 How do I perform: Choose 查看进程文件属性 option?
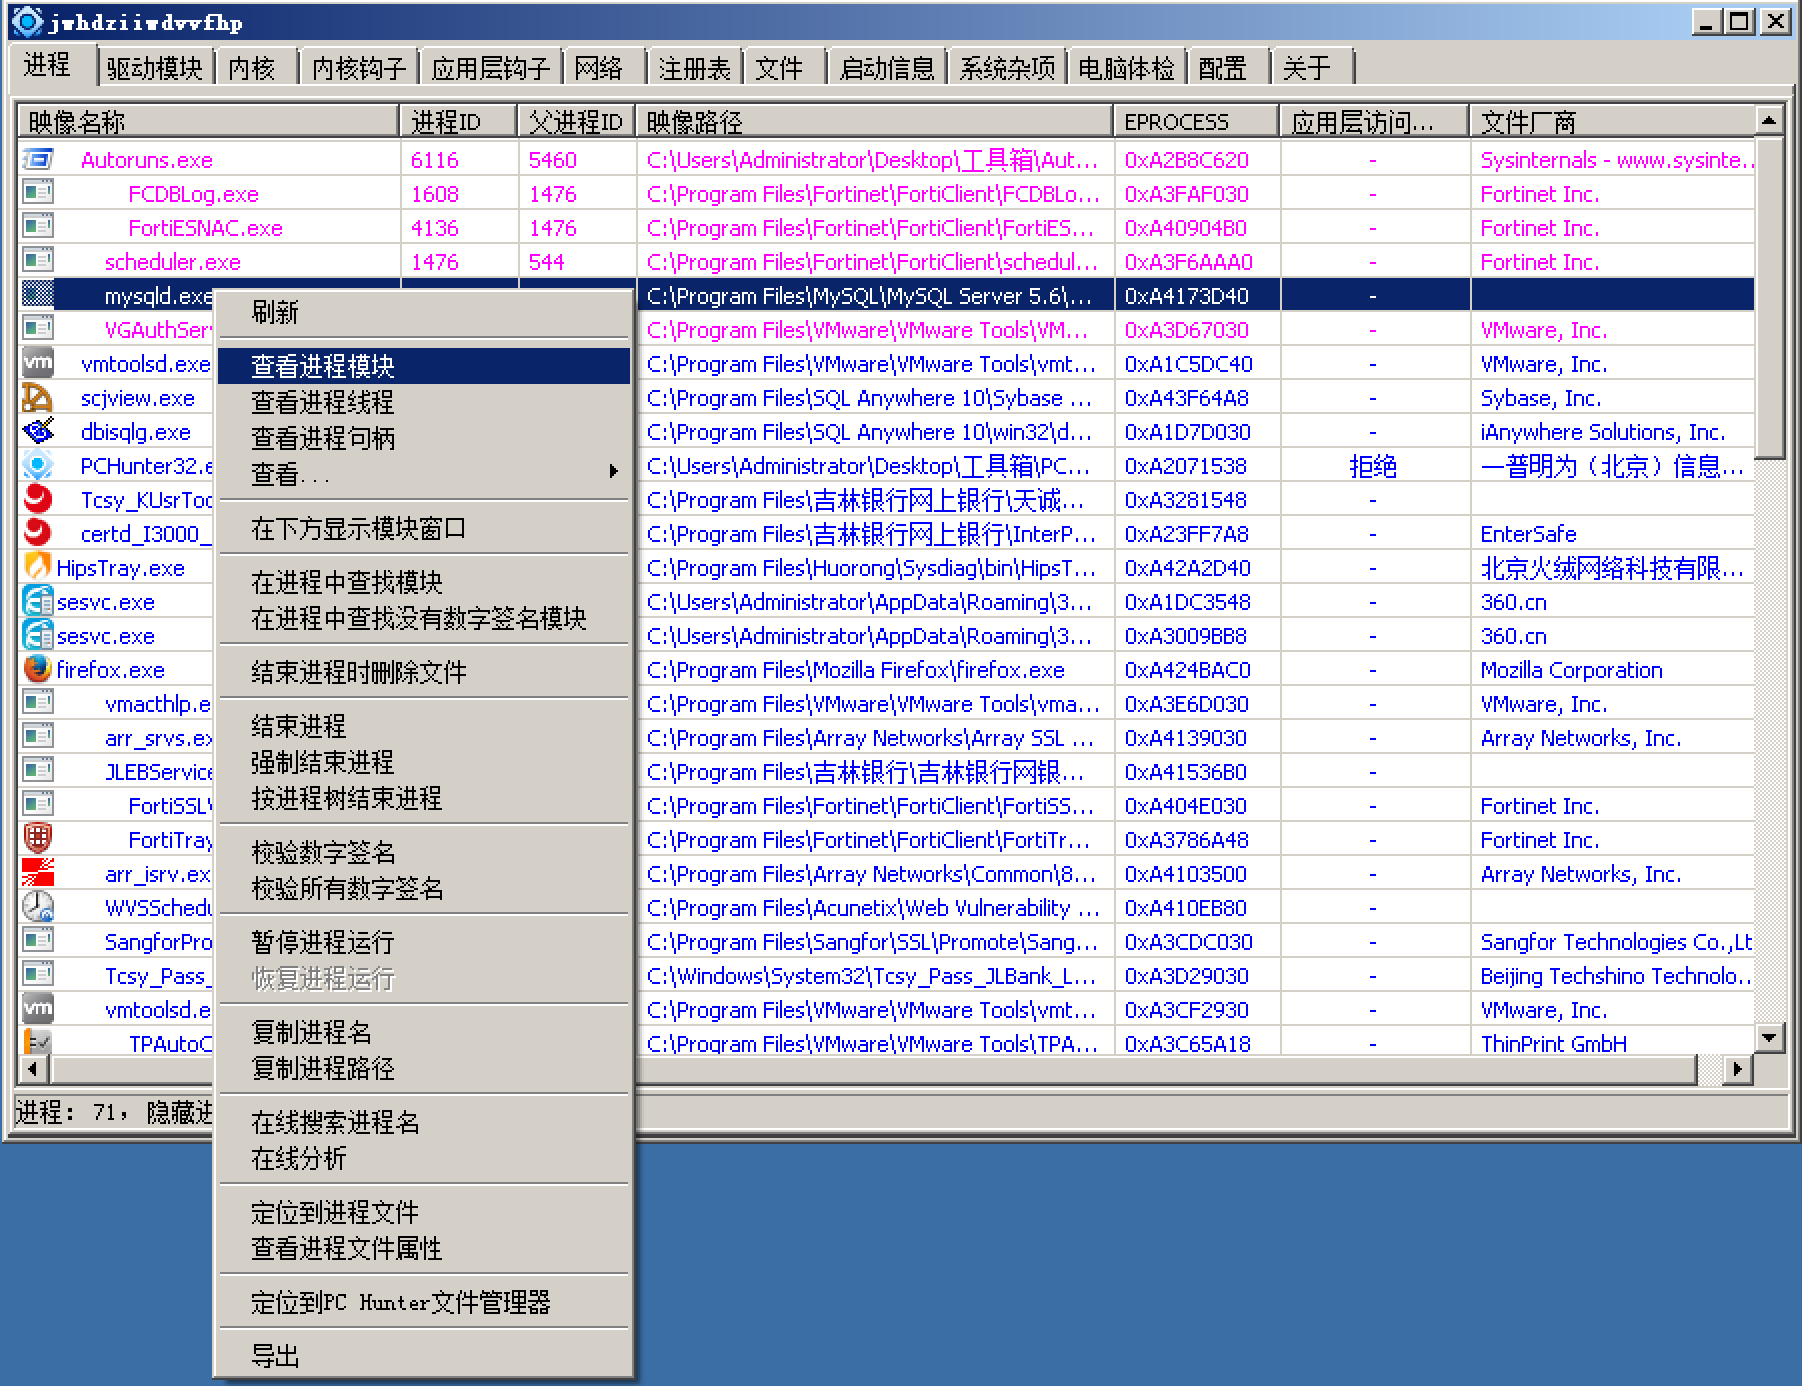pyautogui.click(x=424, y=1248)
